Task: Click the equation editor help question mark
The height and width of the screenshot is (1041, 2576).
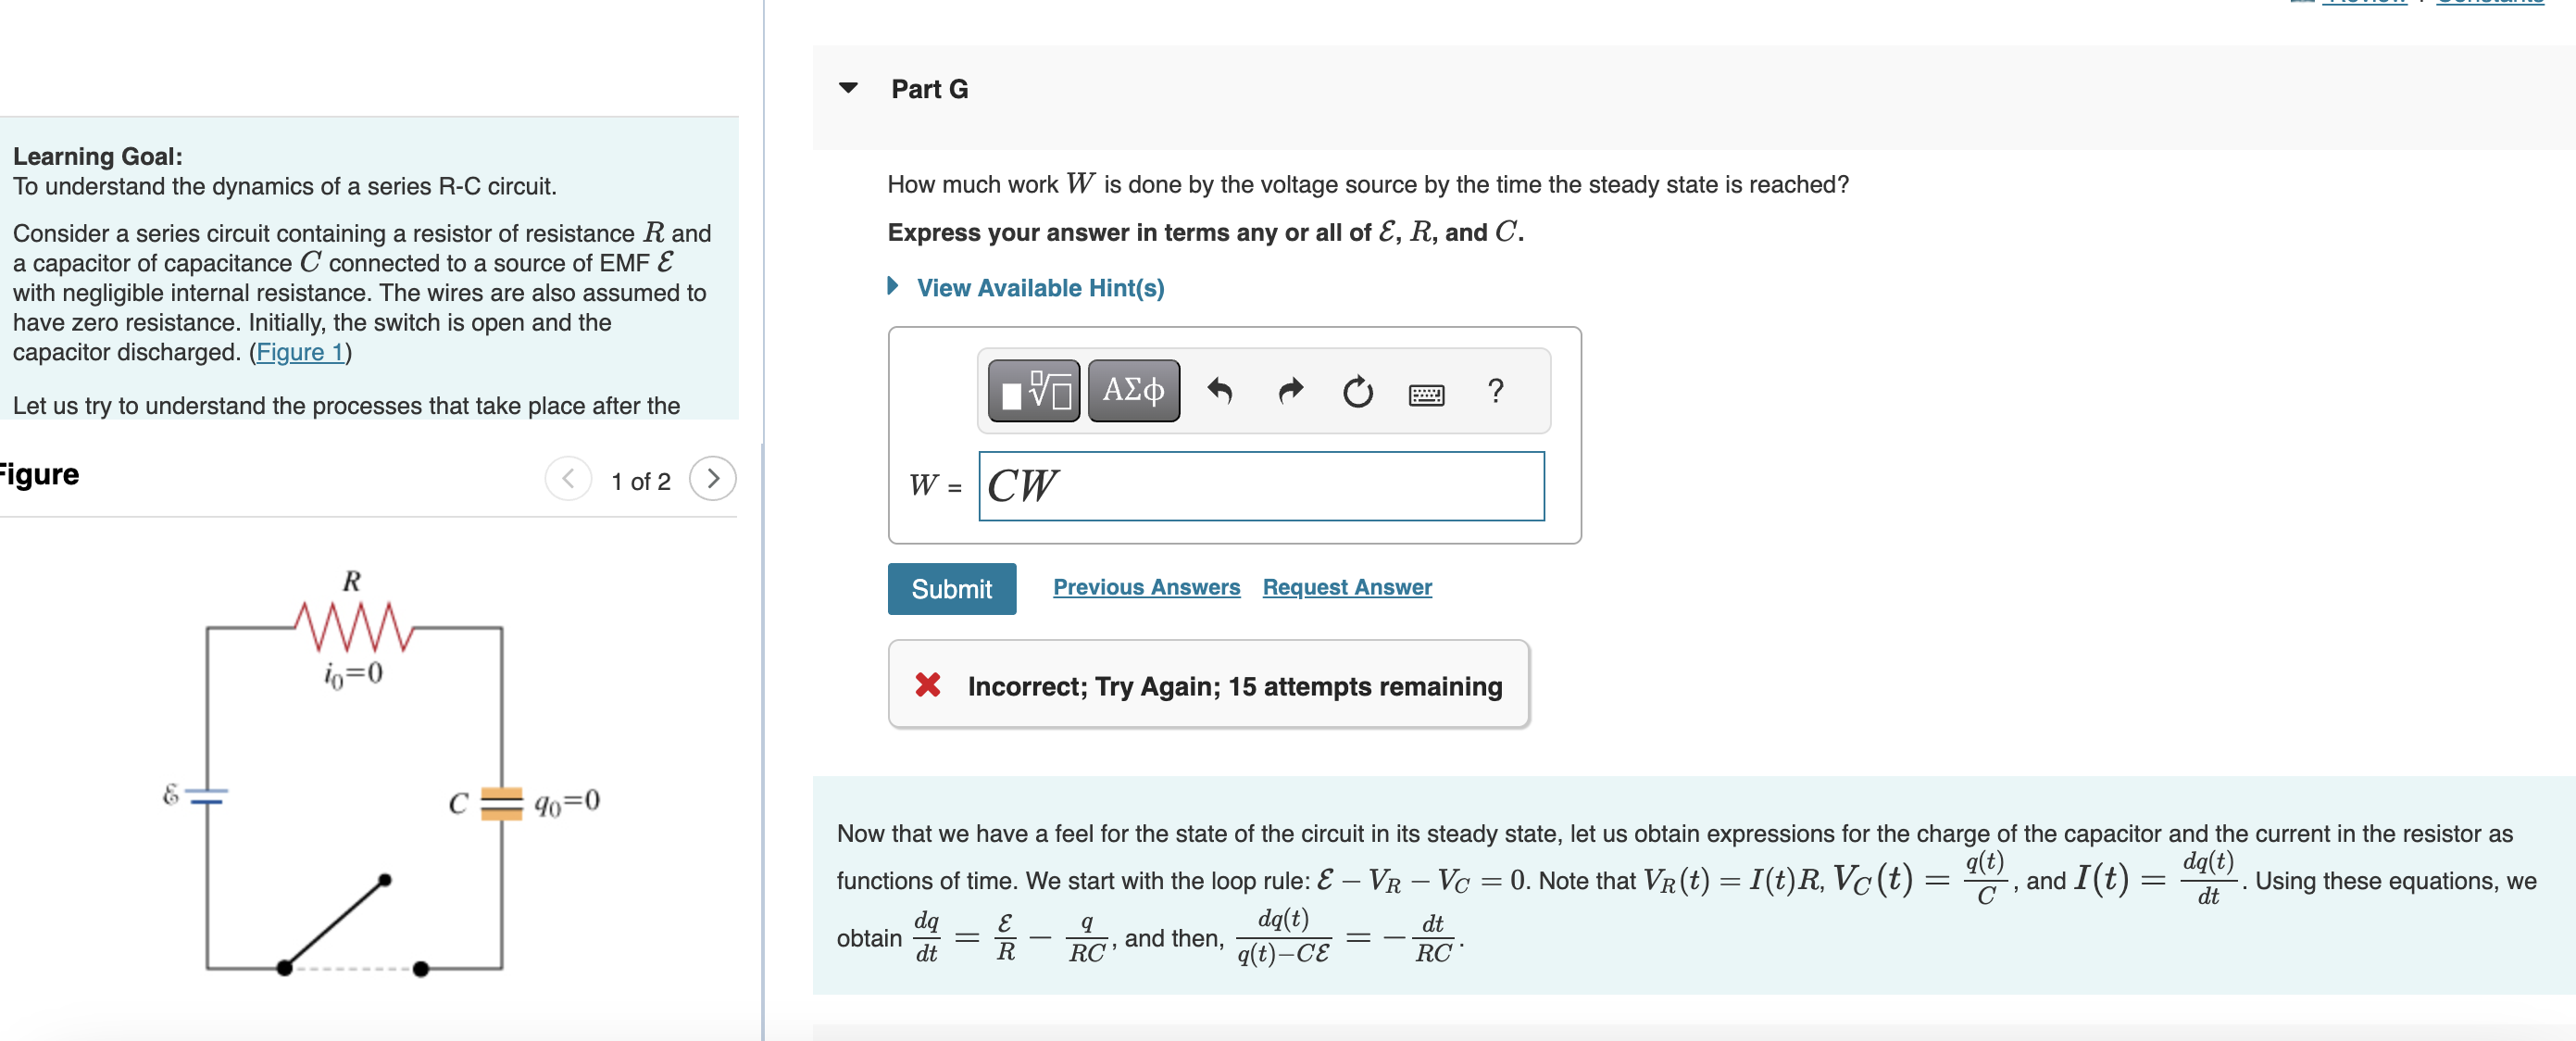Action: point(1496,392)
